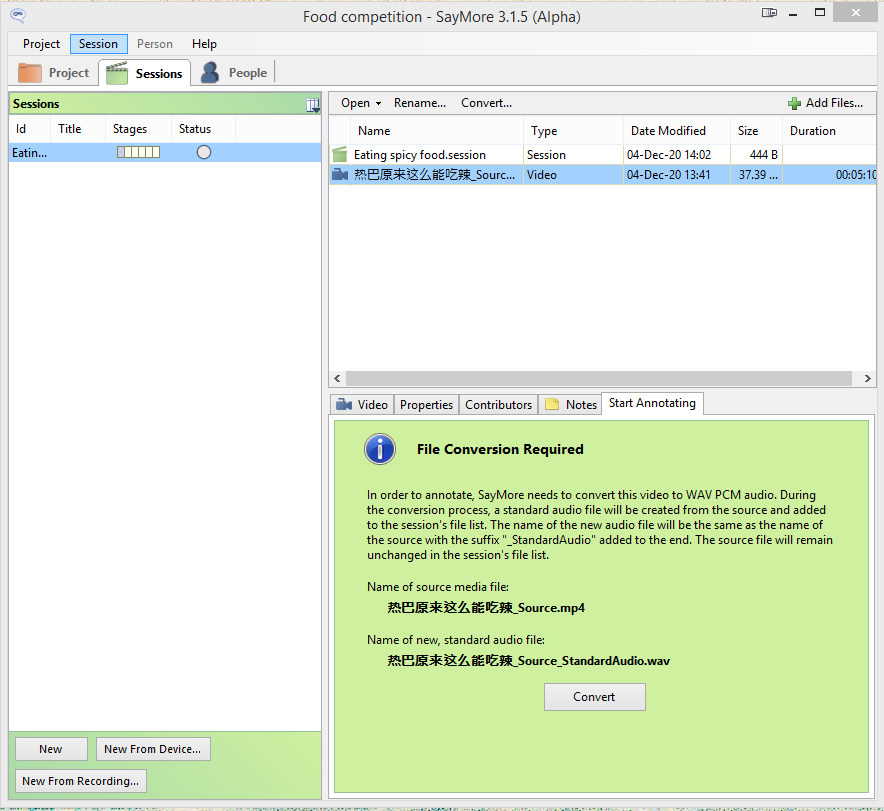Click the Add Files... button
The image size is (884, 811).
click(x=826, y=103)
